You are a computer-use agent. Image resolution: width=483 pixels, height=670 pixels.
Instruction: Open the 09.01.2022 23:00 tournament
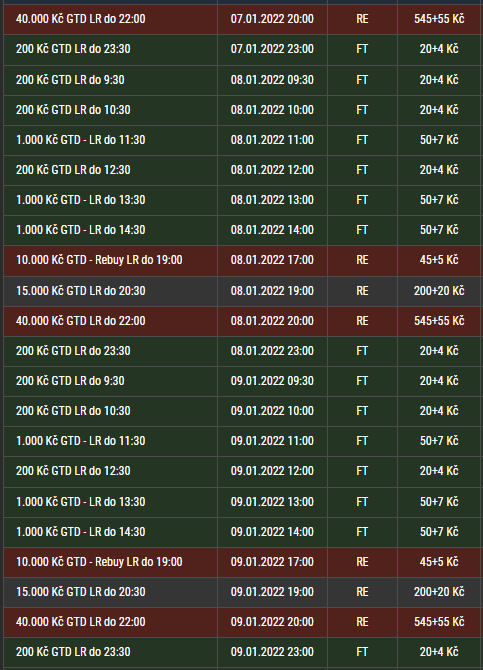pyautogui.click(x=242, y=652)
